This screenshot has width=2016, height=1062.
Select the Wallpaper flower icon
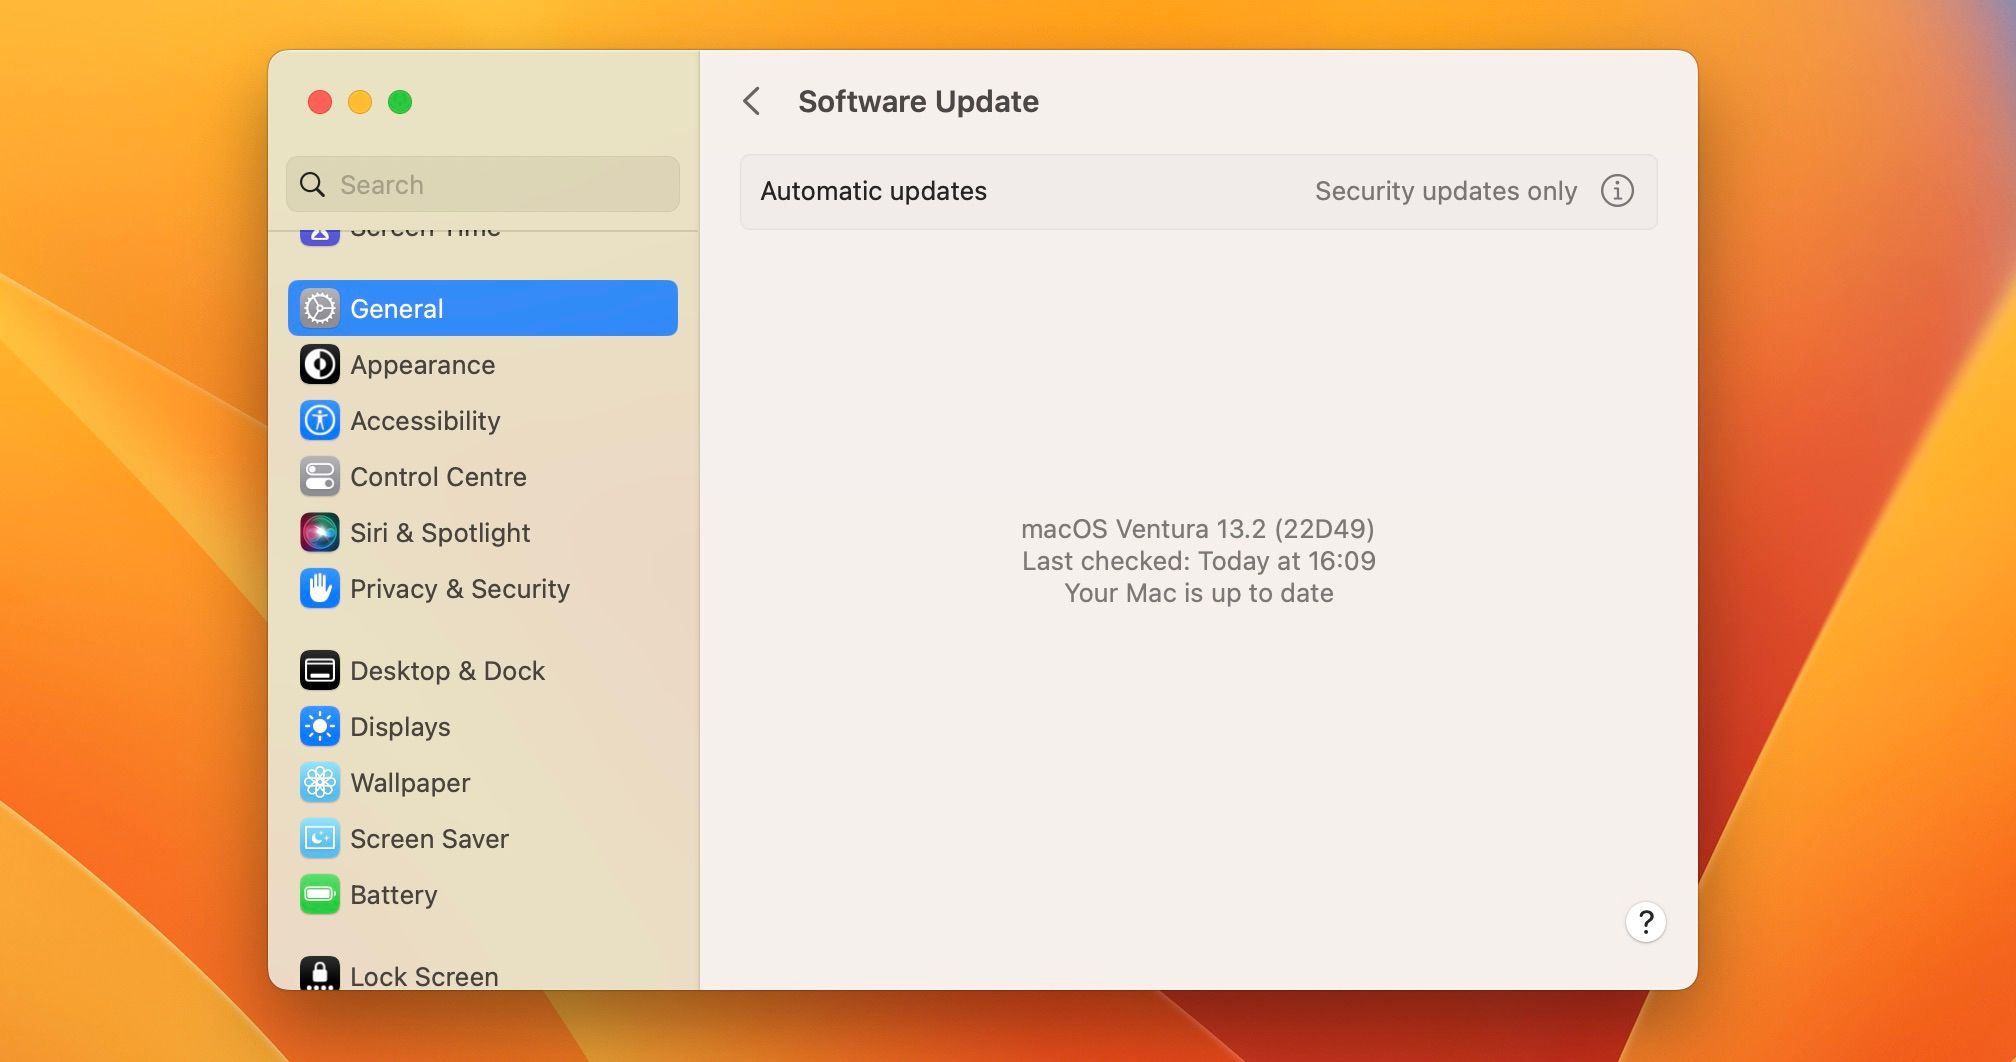pyautogui.click(x=320, y=783)
